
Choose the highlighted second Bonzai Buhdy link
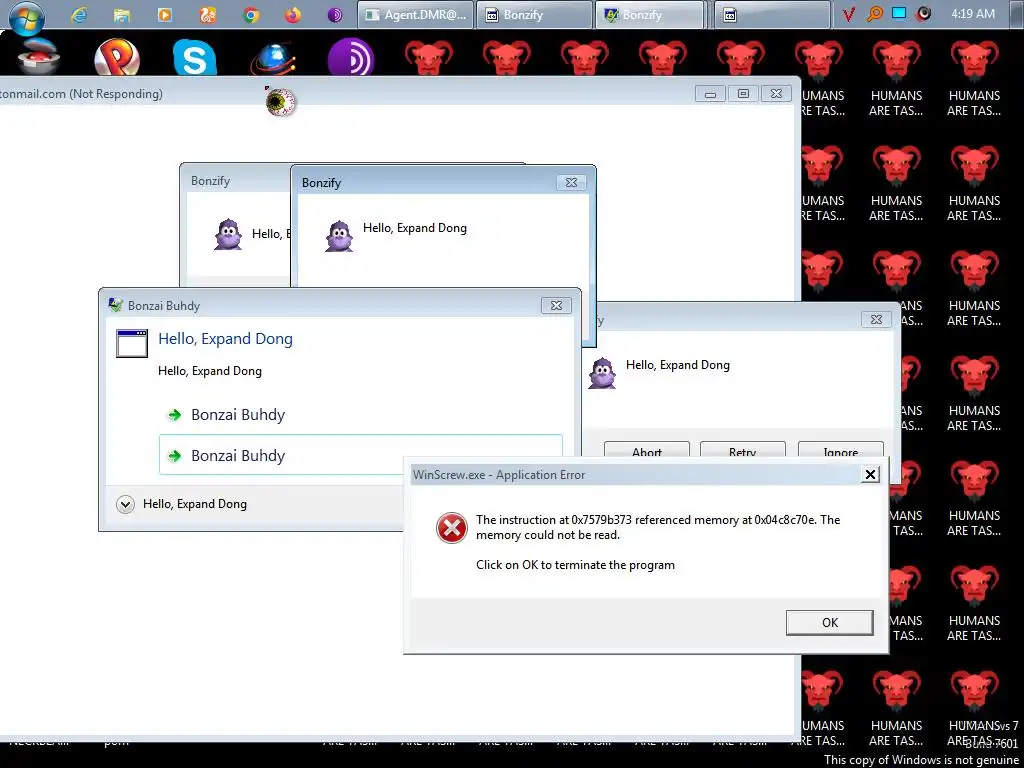(360, 455)
